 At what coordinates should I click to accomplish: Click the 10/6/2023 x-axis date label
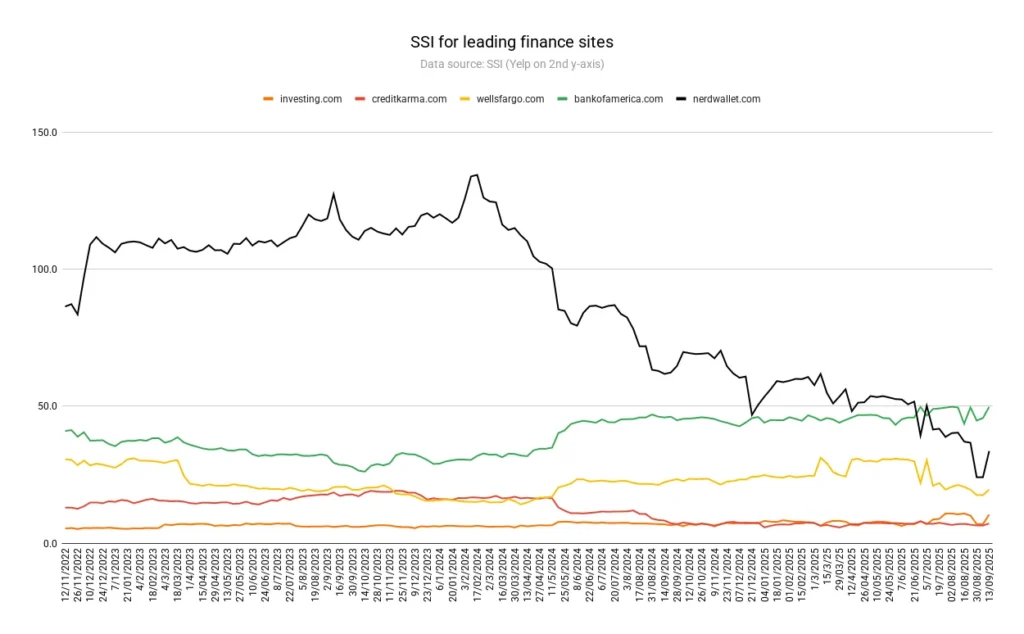click(x=253, y=572)
